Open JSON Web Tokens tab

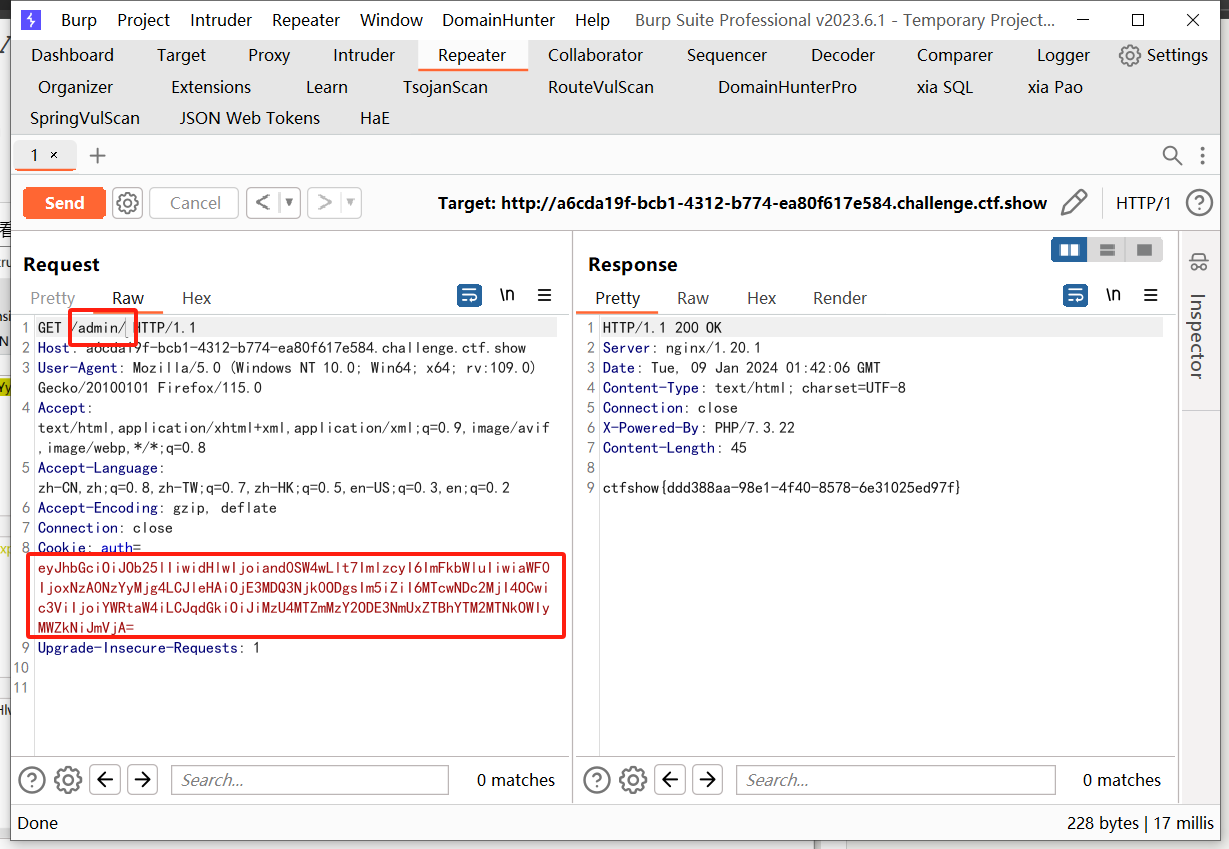250,118
